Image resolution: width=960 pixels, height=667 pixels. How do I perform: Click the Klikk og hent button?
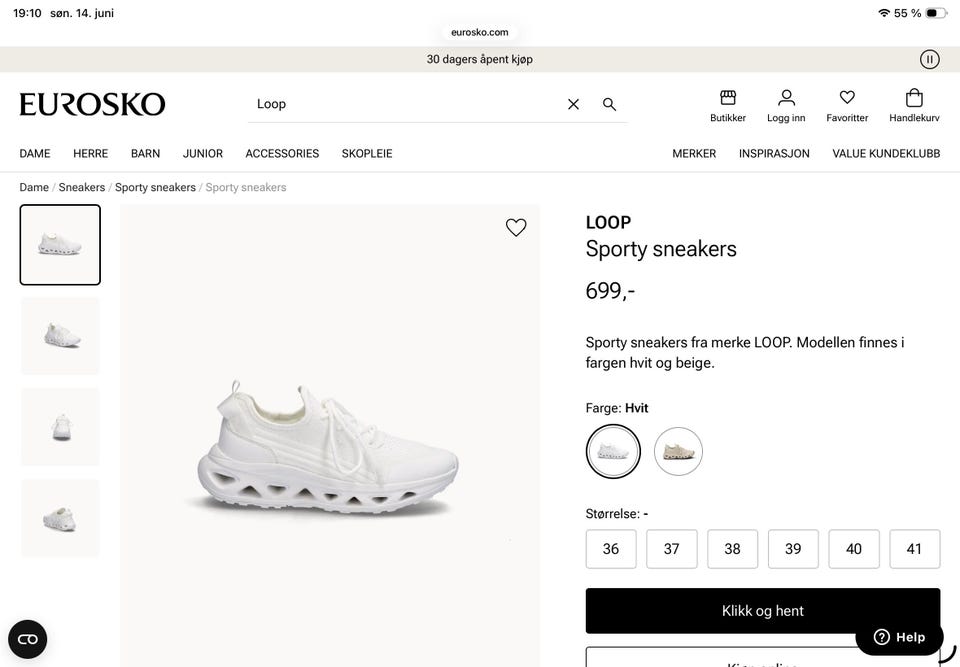point(763,611)
